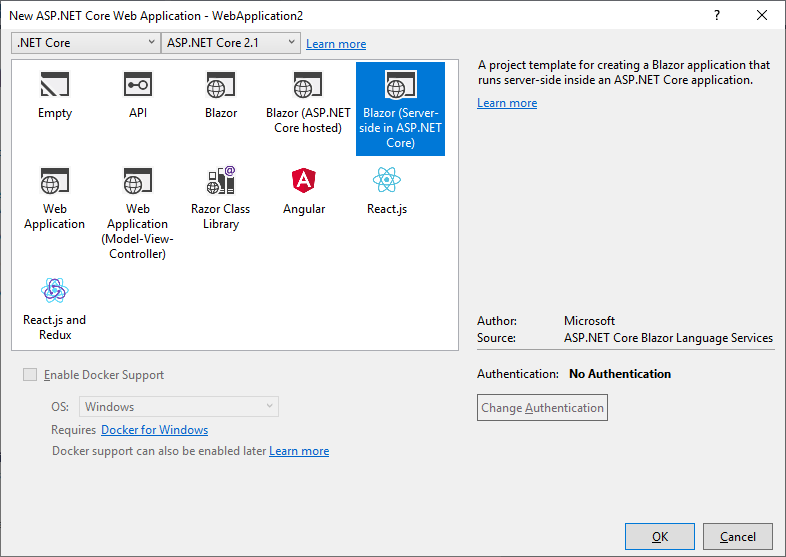
Task: Open the OS Windows dropdown
Action: pos(178,407)
